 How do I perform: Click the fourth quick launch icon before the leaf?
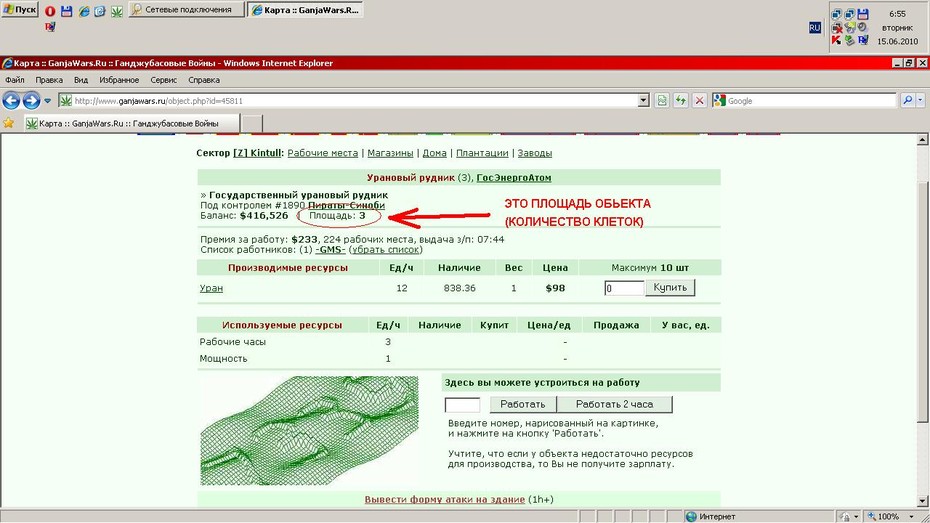point(100,11)
